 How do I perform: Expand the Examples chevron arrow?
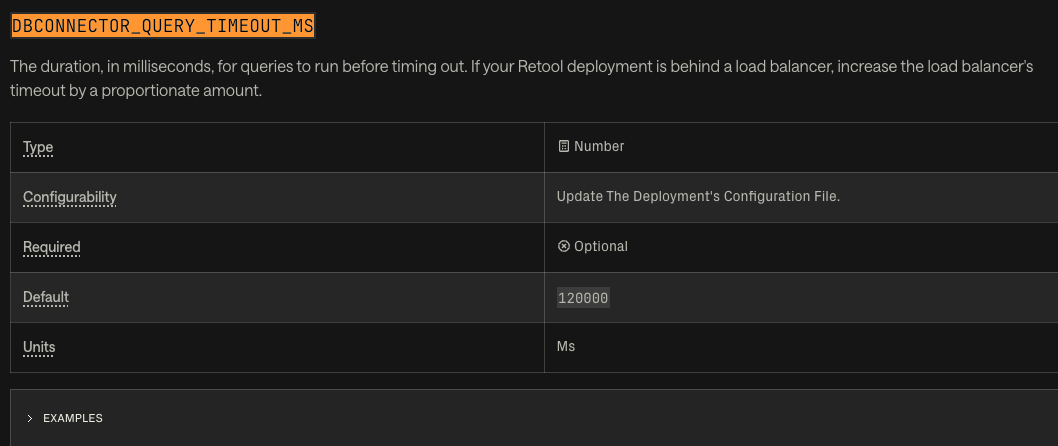click(x=30, y=418)
